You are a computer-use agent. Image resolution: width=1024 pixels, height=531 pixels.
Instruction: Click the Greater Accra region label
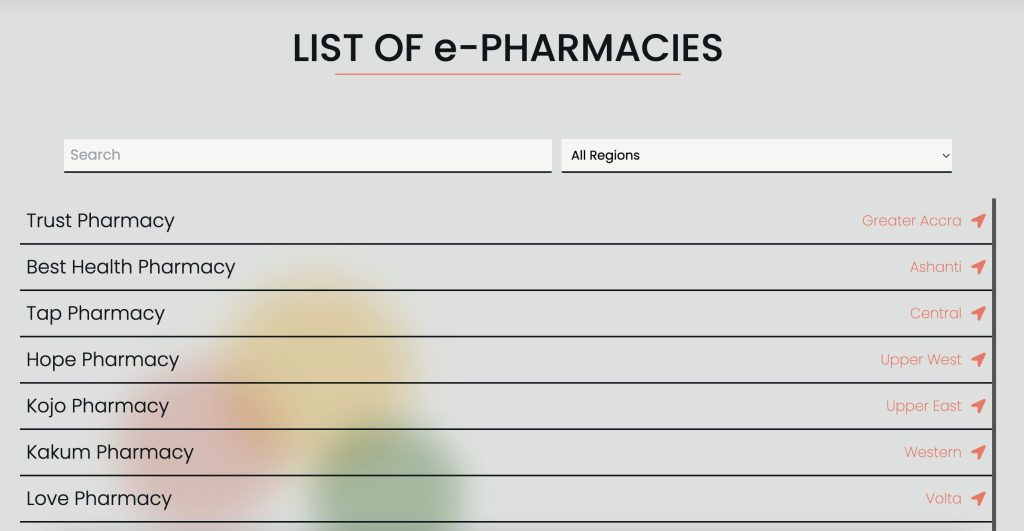click(911, 221)
